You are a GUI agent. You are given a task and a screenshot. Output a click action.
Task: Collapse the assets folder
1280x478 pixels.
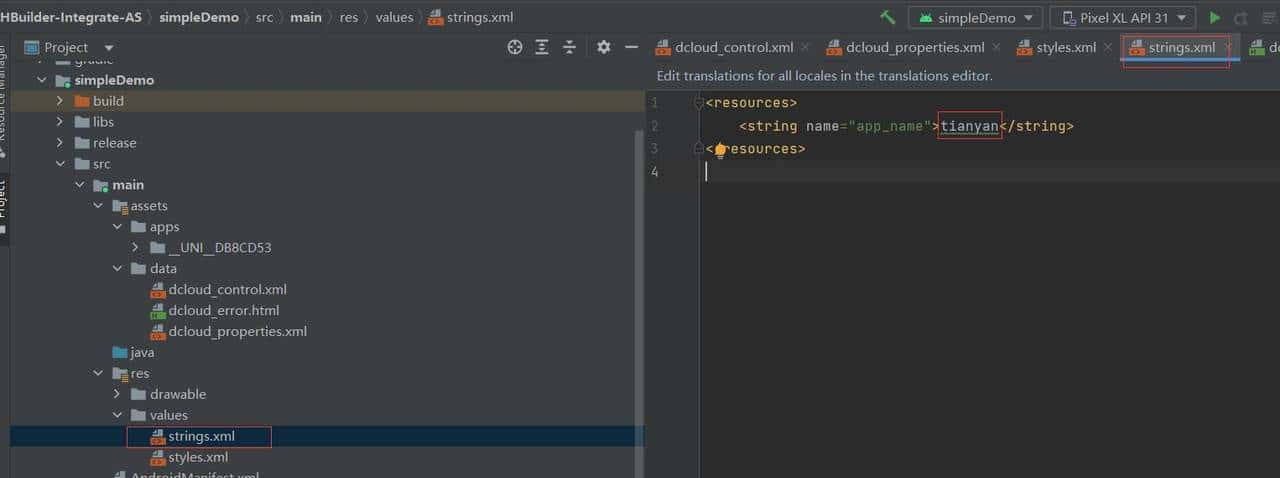(x=99, y=206)
